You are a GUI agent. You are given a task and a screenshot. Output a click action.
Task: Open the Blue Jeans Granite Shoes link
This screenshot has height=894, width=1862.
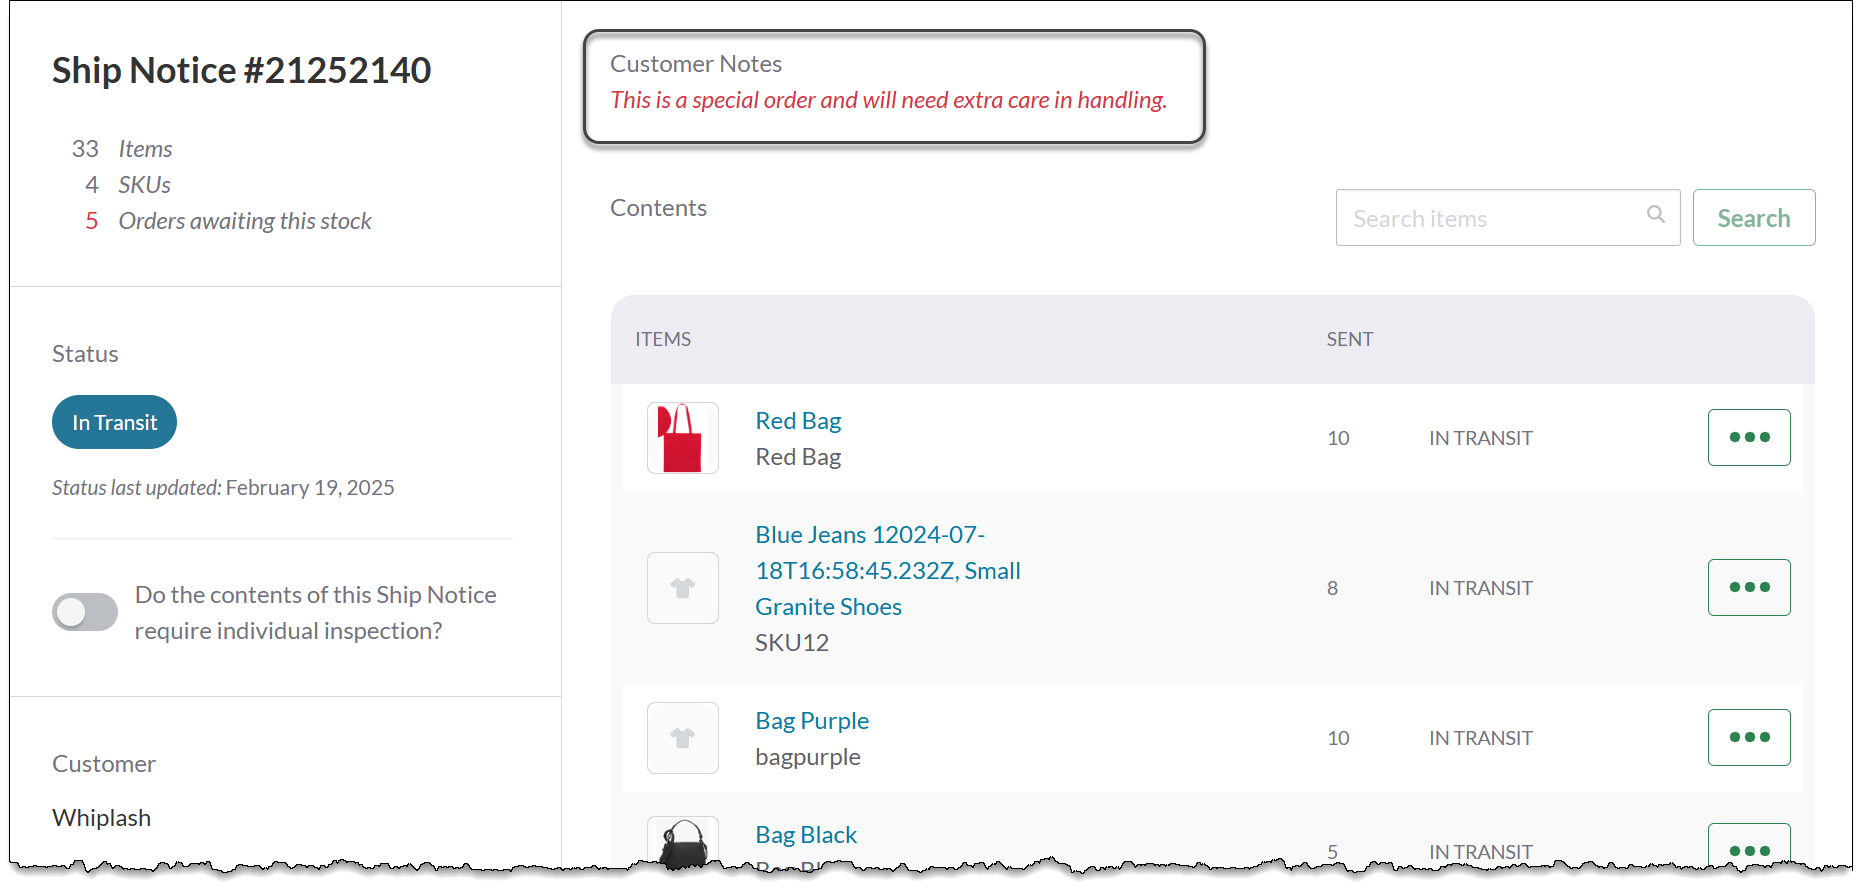coord(888,571)
